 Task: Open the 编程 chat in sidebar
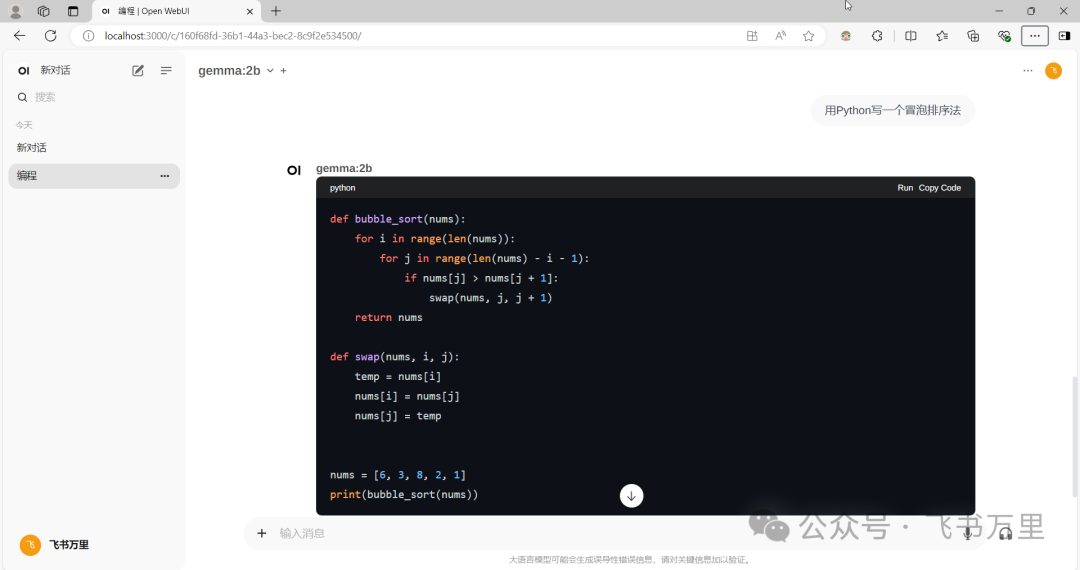coord(94,176)
